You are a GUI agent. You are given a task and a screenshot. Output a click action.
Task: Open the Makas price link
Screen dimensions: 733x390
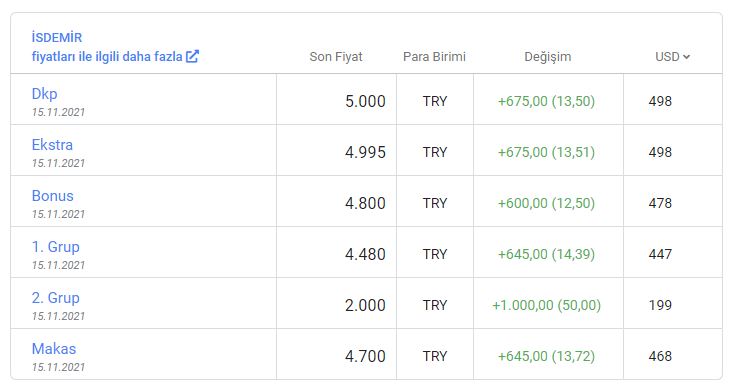click(54, 348)
